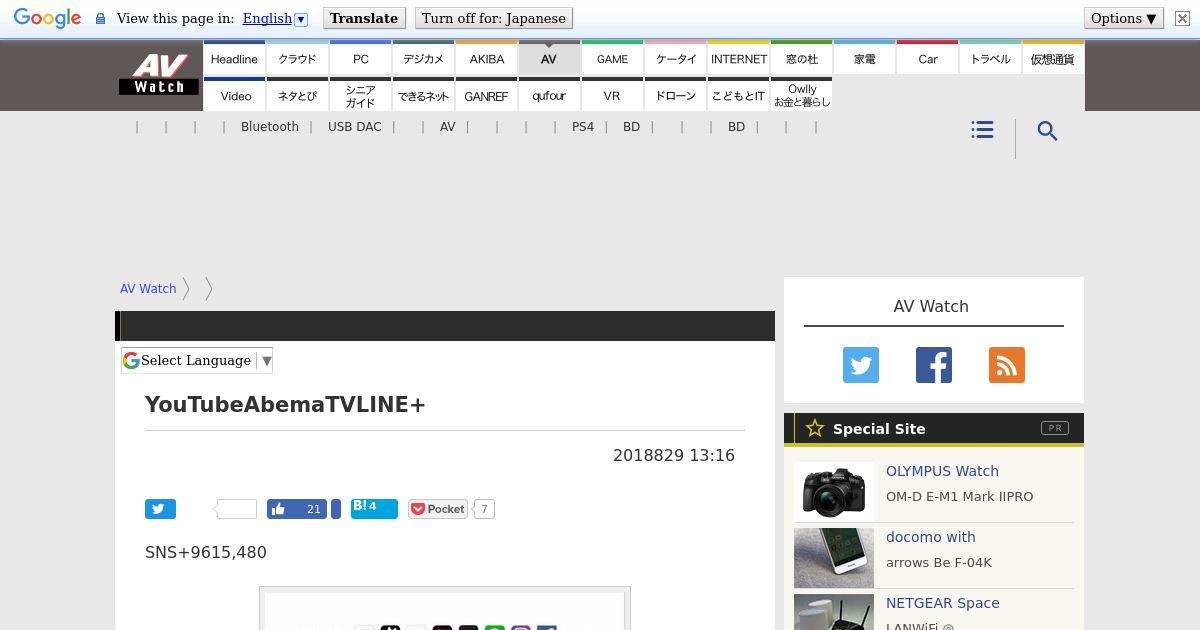Close the Google Translate bar
The width and height of the screenshot is (1200, 630).
click(x=1182, y=18)
